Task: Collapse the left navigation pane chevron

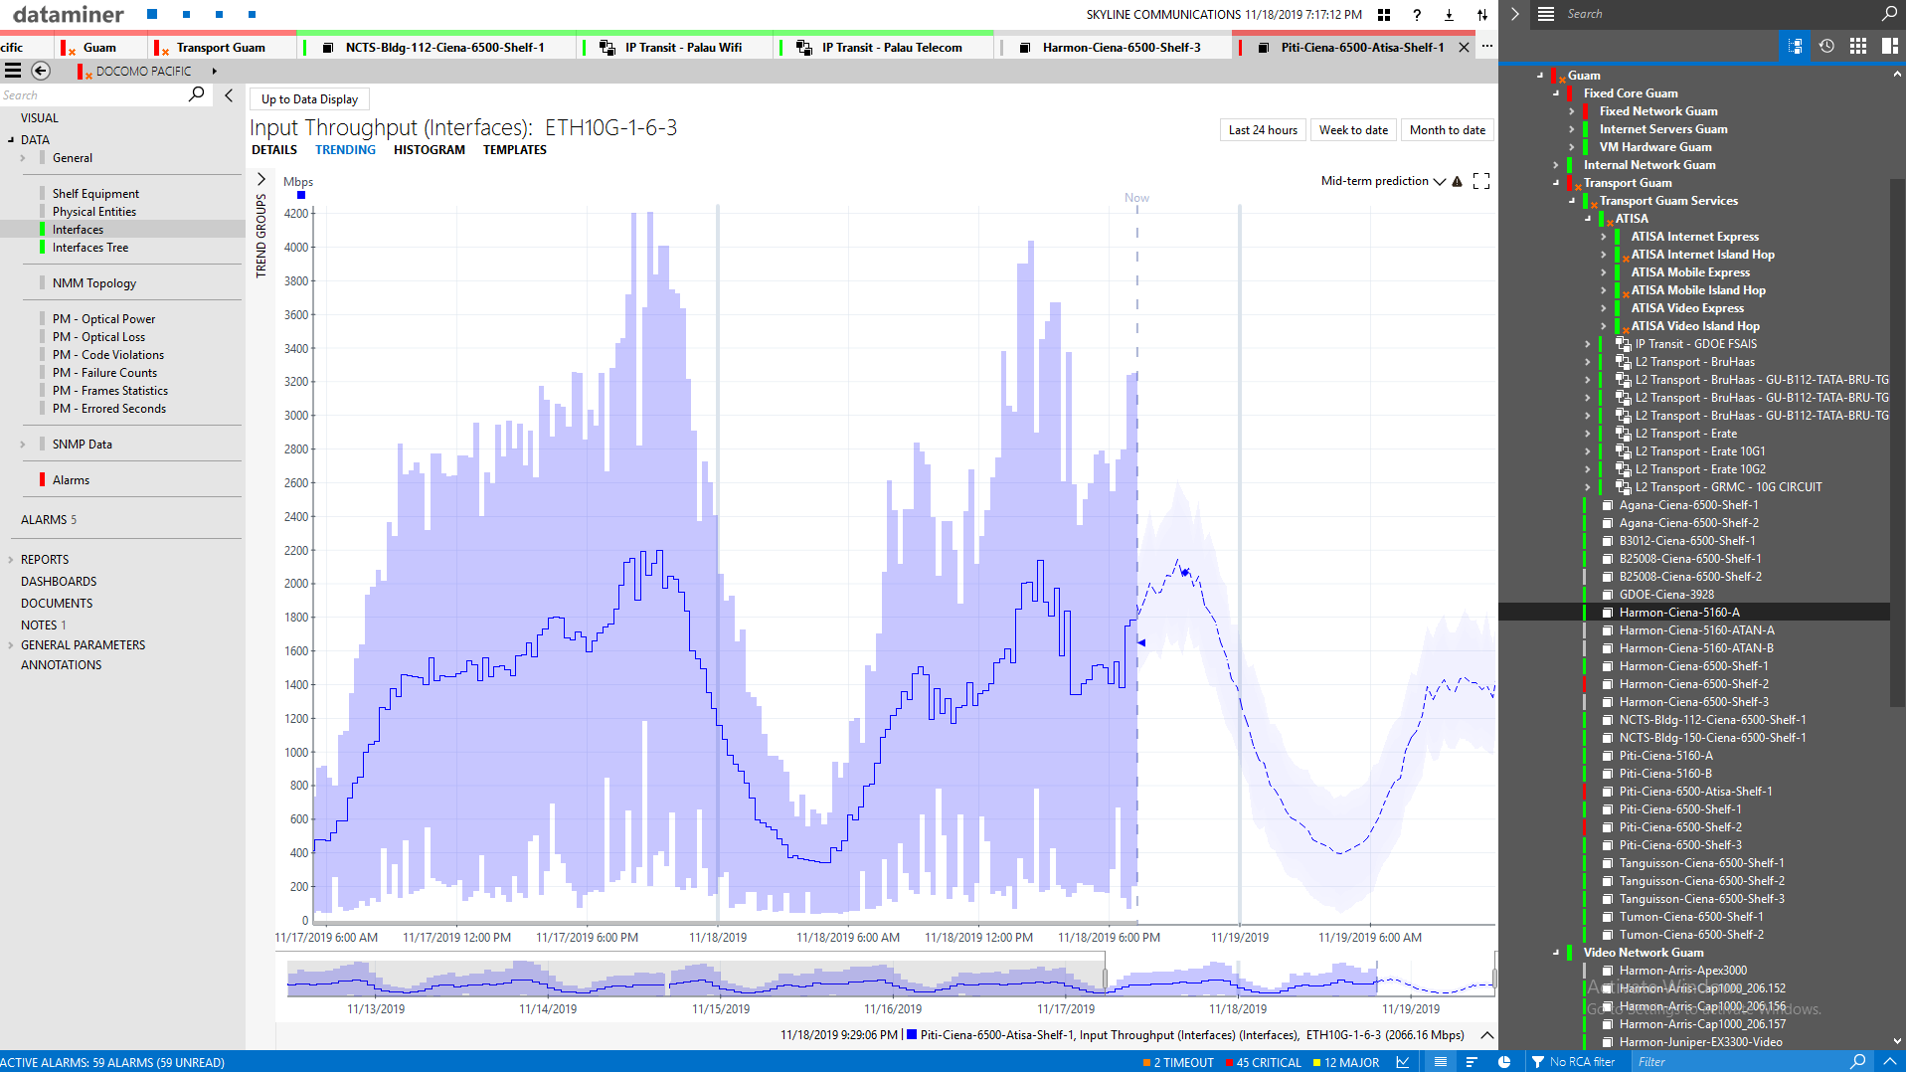Action: [x=229, y=95]
